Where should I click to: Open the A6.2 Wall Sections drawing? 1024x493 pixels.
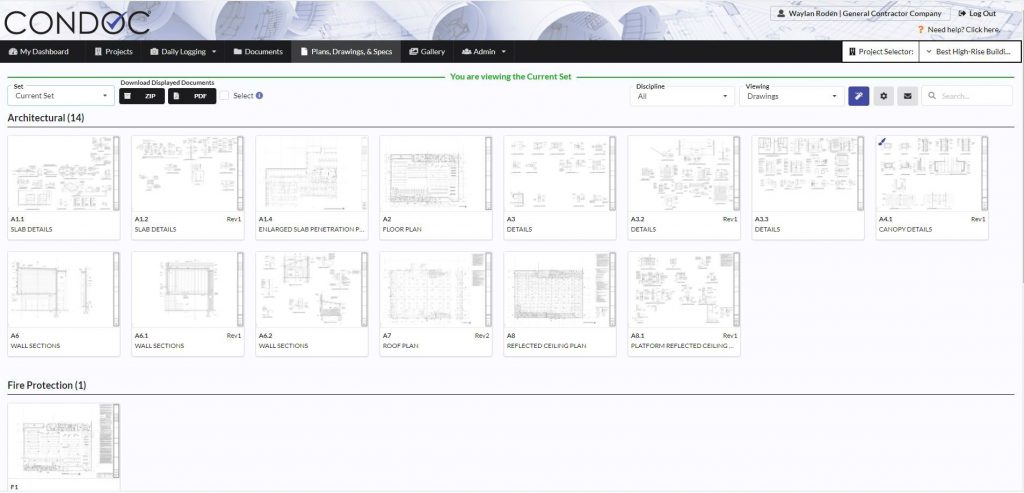[312, 304]
